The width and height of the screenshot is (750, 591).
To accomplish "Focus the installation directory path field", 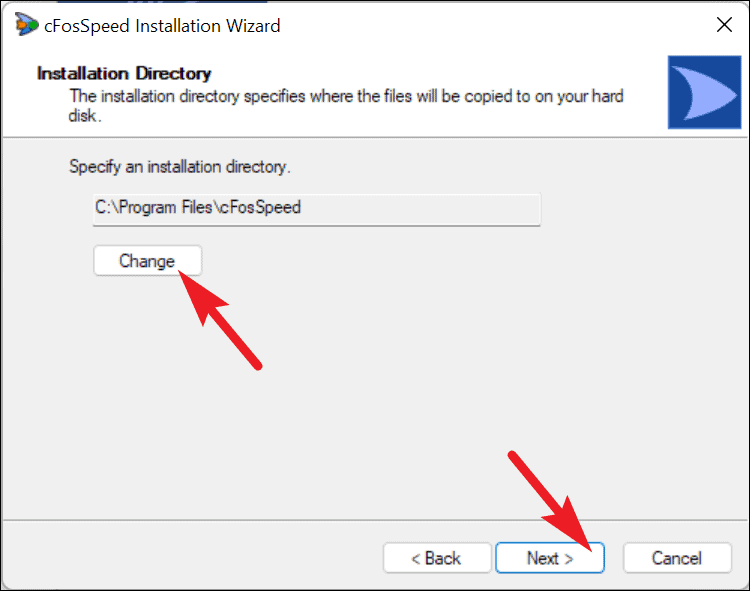I will [317, 209].
